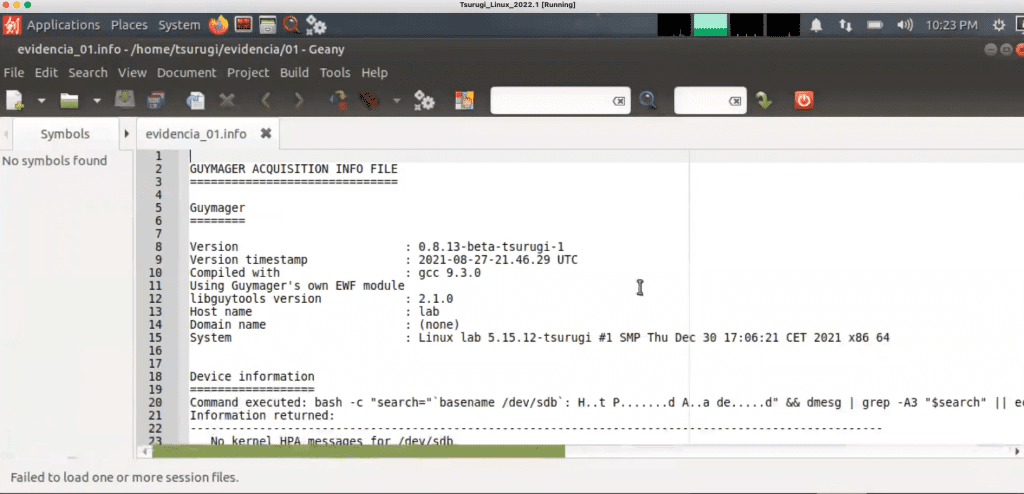The image size is (1024, 494).
Task: Click the red quit power icon
Action: [x=804, y=101]
